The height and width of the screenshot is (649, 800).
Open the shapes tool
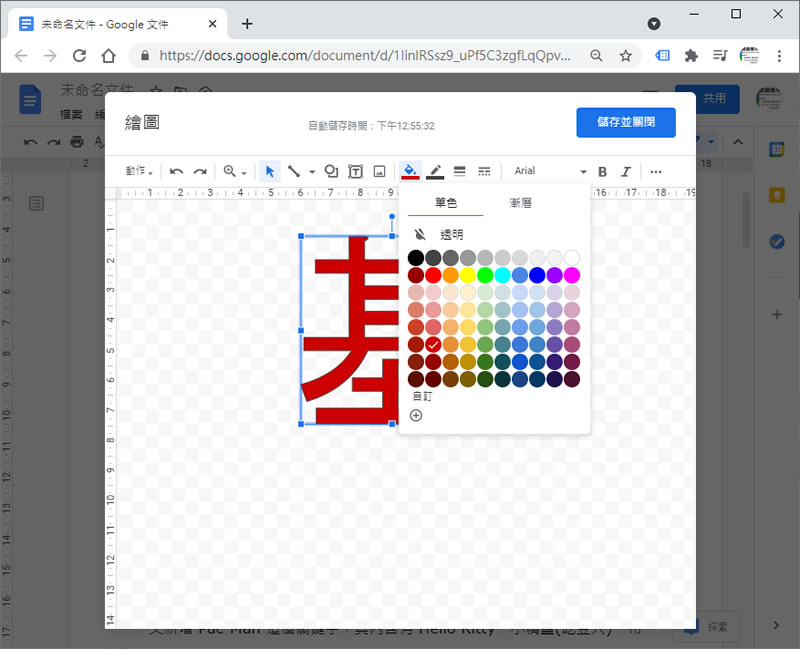tap(331, 171)
